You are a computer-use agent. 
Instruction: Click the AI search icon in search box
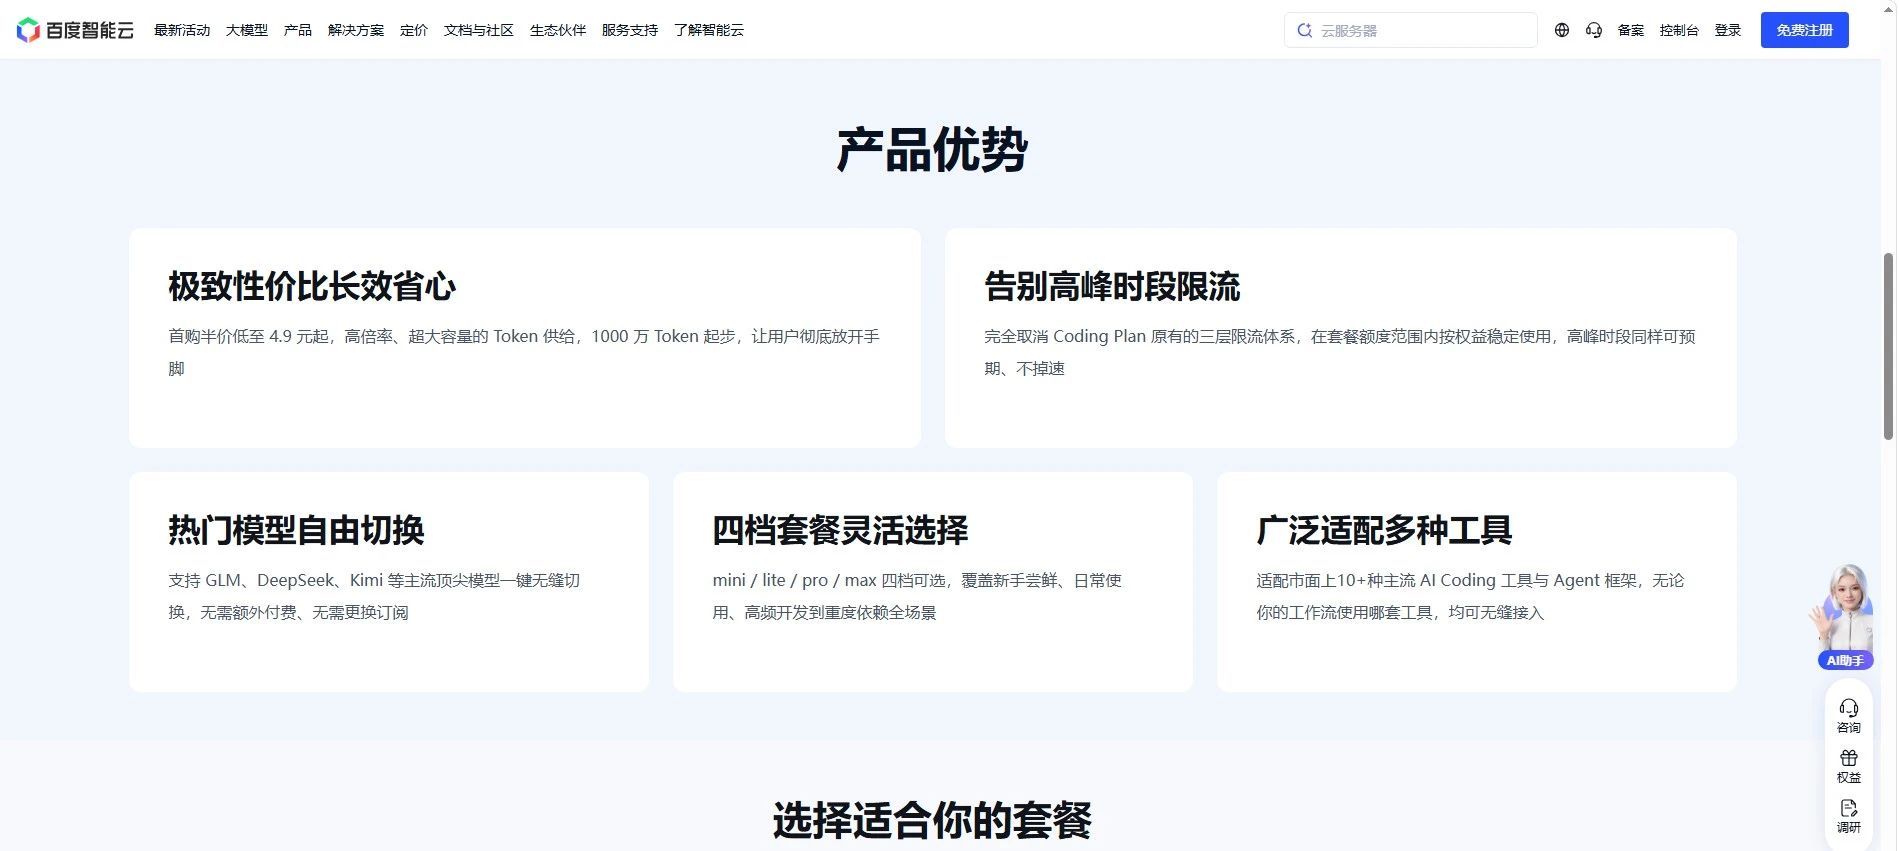tap(1304, 30)
